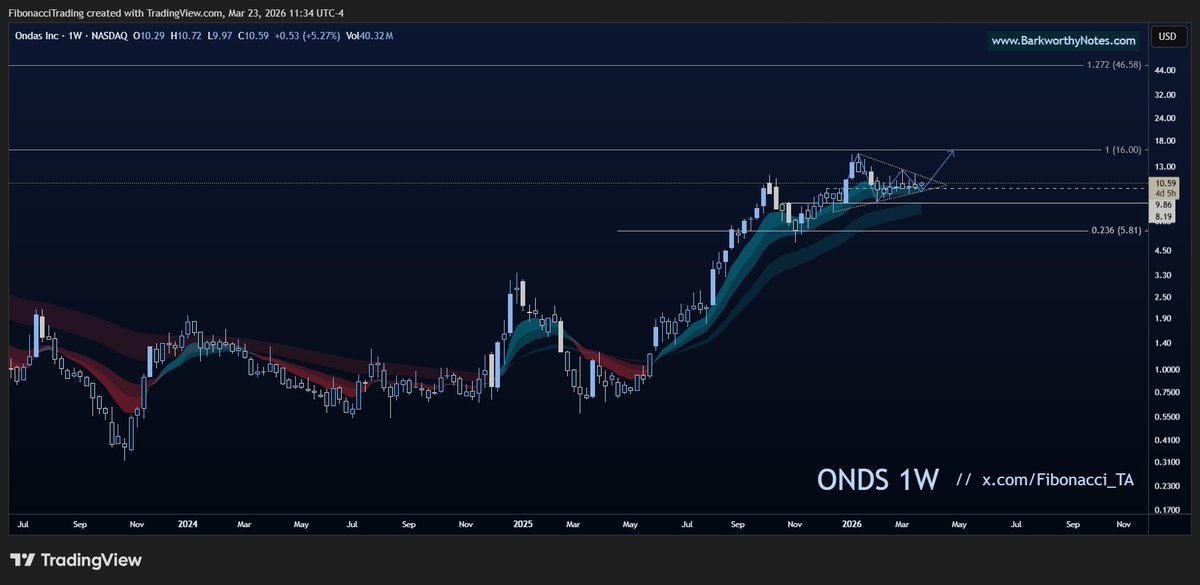Click the 0.7500 price scale value
The width and height of the screenshot is (1200, 585).
tap(1167, 392)
